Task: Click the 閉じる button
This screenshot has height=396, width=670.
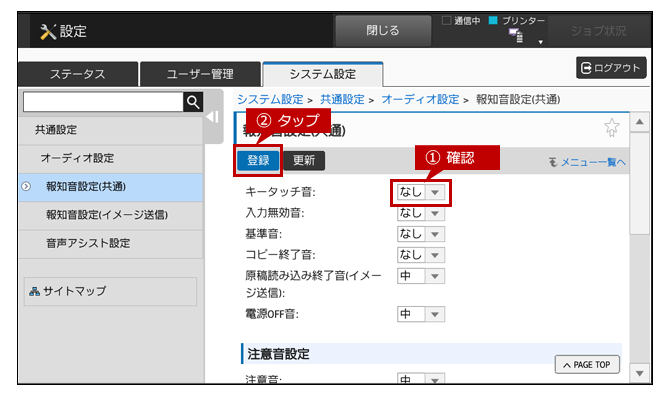Action: point(383,31)
